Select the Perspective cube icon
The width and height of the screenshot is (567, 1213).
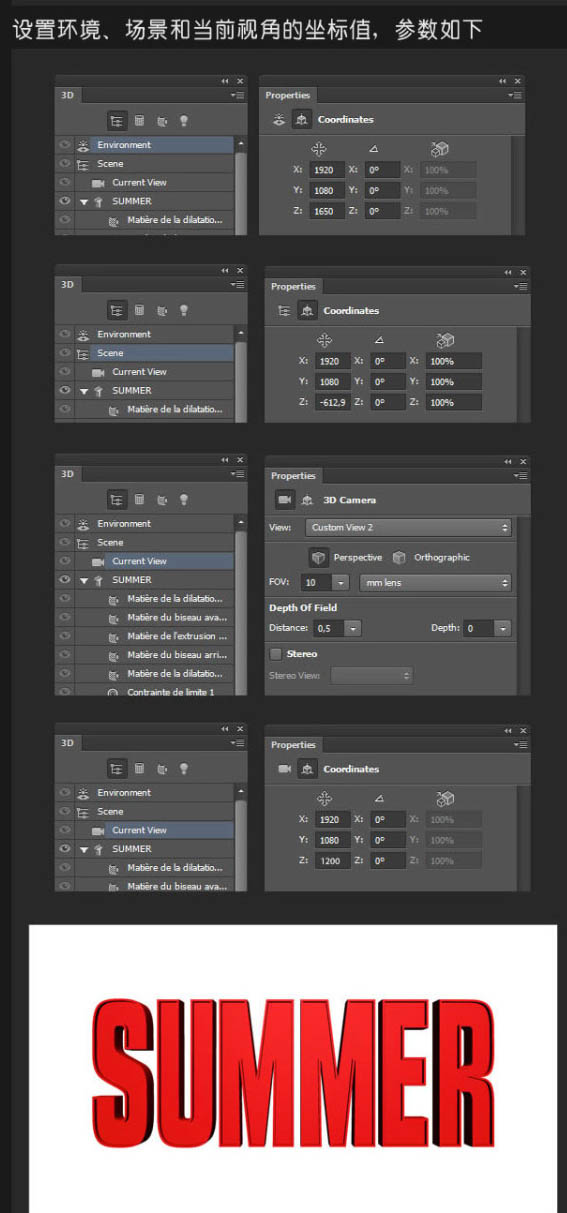318,557
